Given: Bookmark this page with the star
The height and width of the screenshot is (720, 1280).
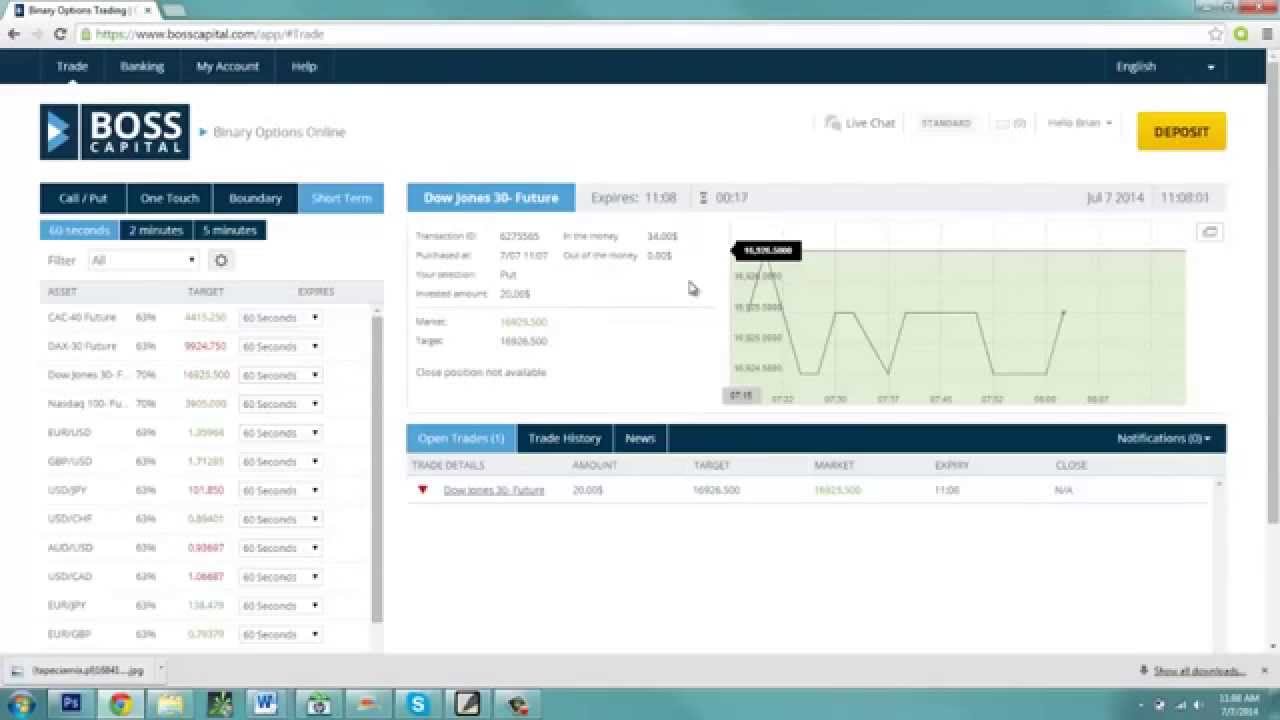Looking at the screenshot, I should [x=1215, y=34].
